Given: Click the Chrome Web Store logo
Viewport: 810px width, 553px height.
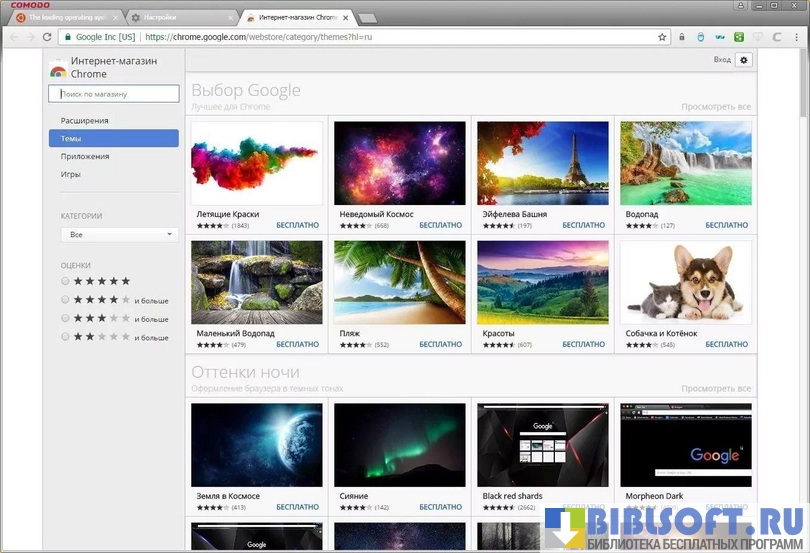Looking at the screenshot, I should pyautogui.click(x=58, y=68).
